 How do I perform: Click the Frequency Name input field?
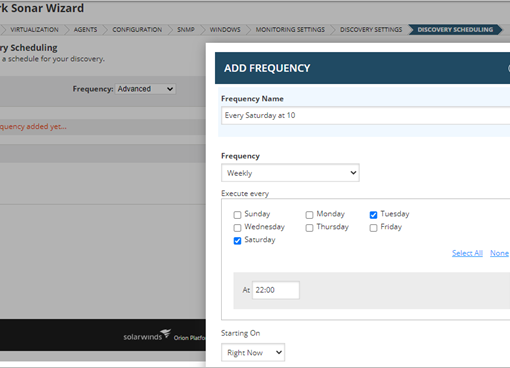(366, 116)
